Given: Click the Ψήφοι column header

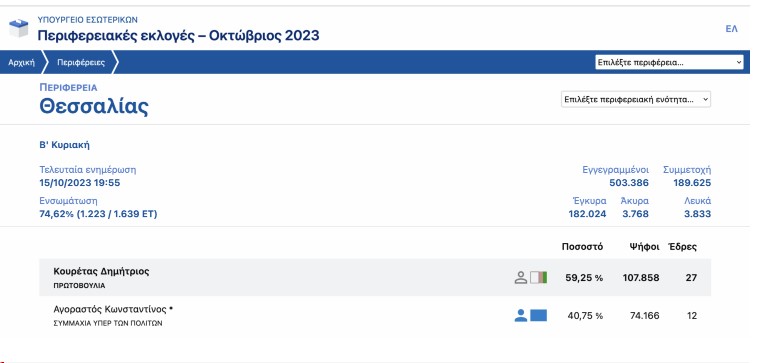Looking at the screenshot, I should click(x=645, y=247).
